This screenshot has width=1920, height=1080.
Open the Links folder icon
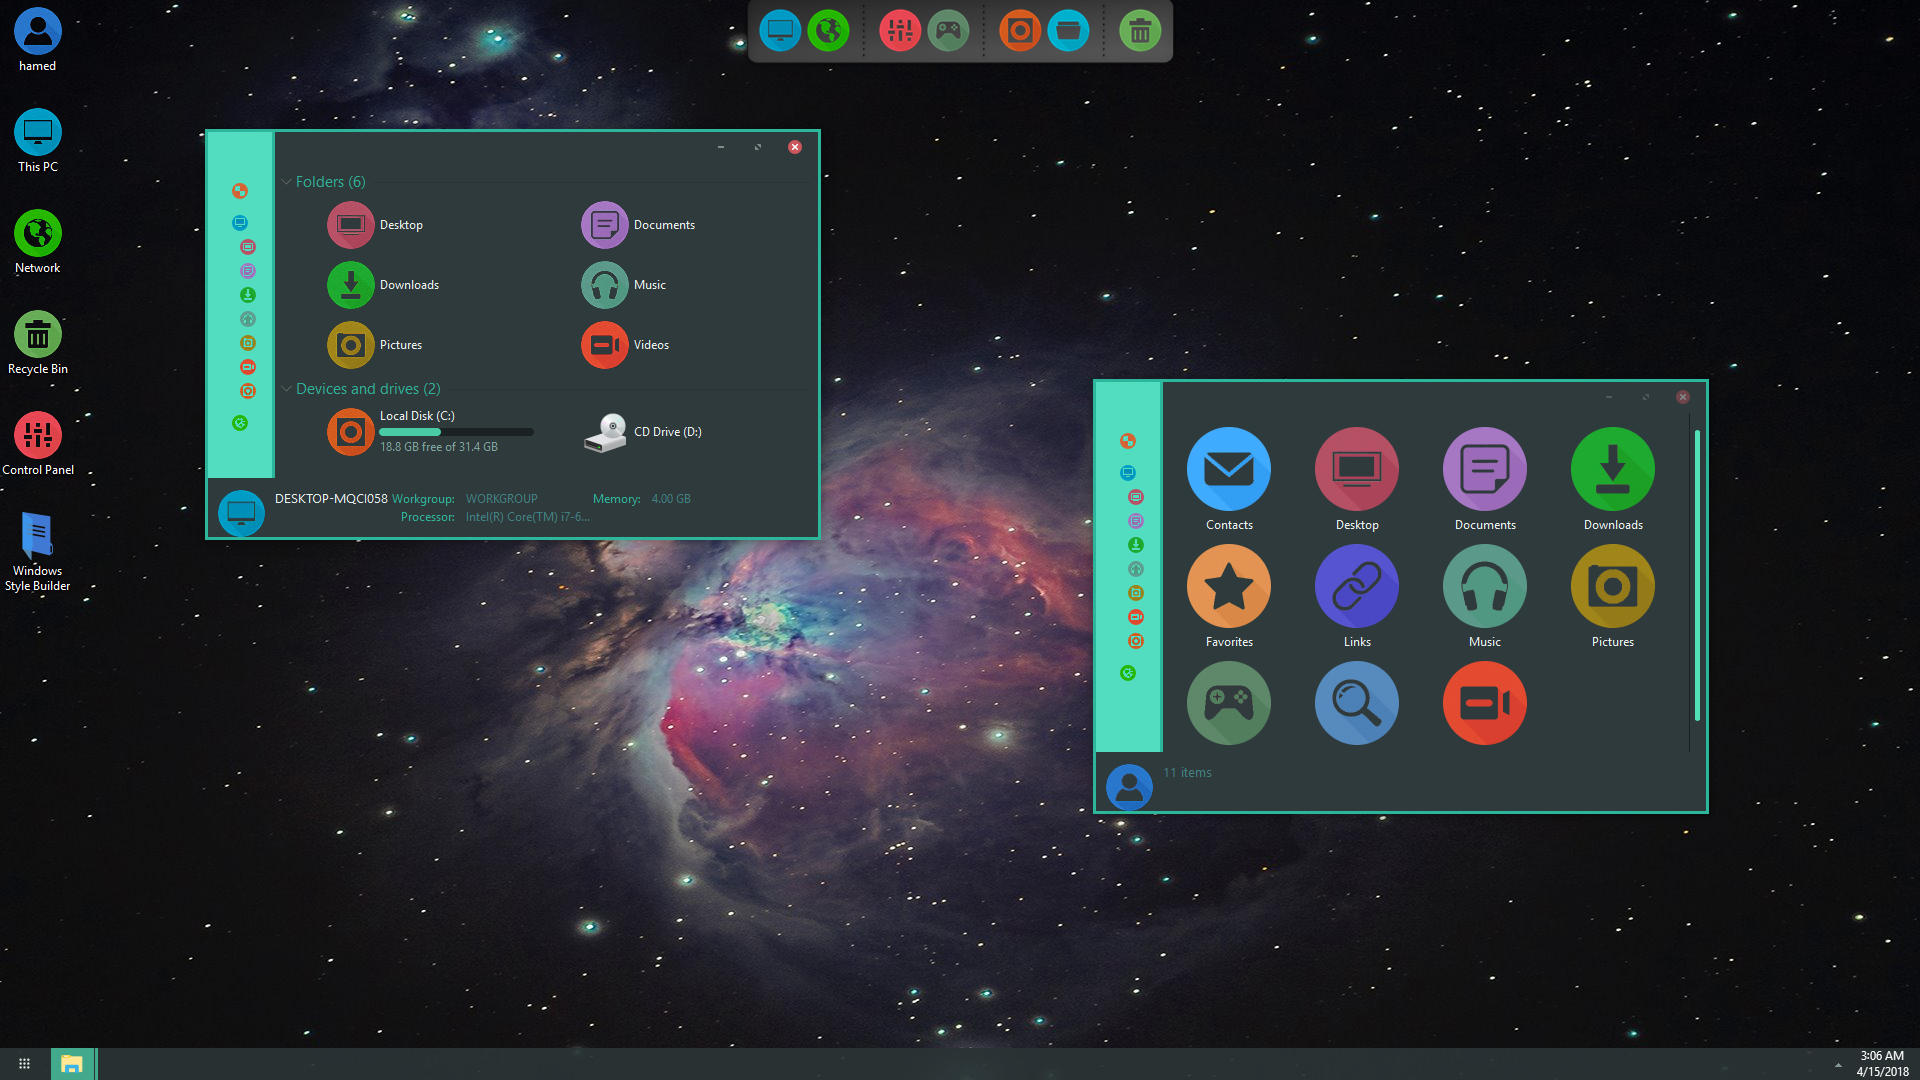1356,587
